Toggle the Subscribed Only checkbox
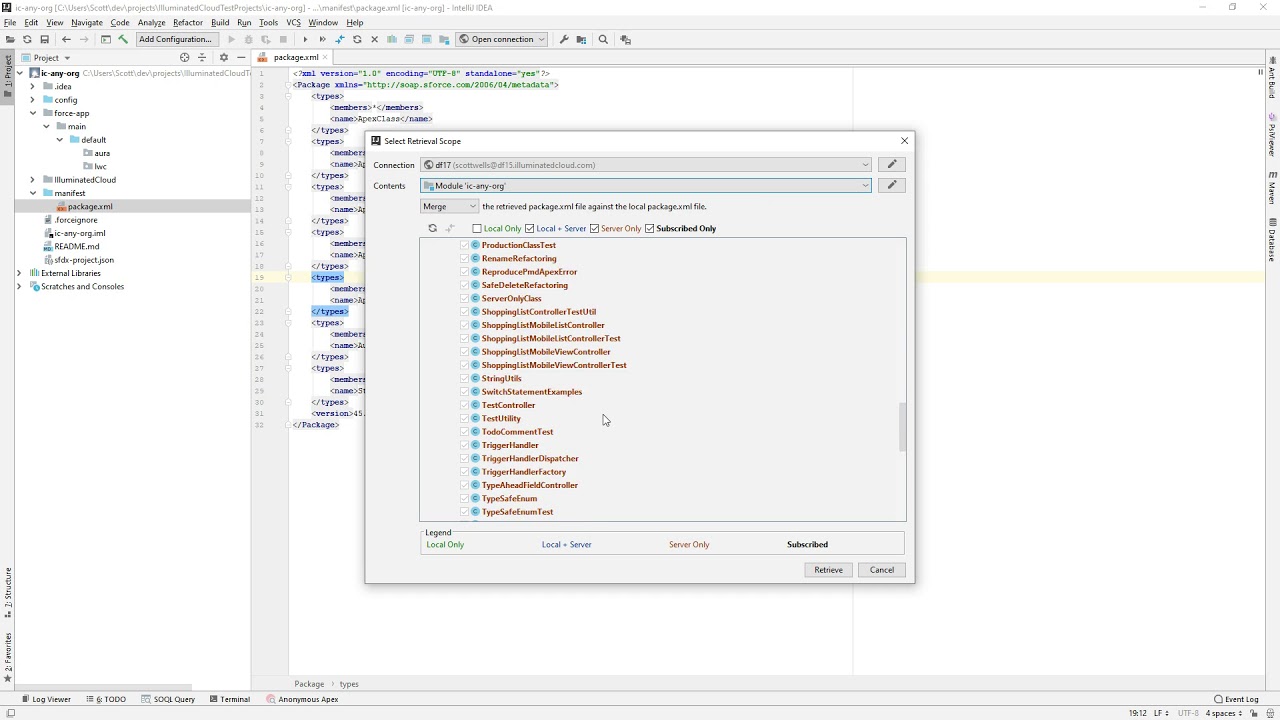Image resolution: width=1280 pixels, height=720 pixels. [649, 228]
